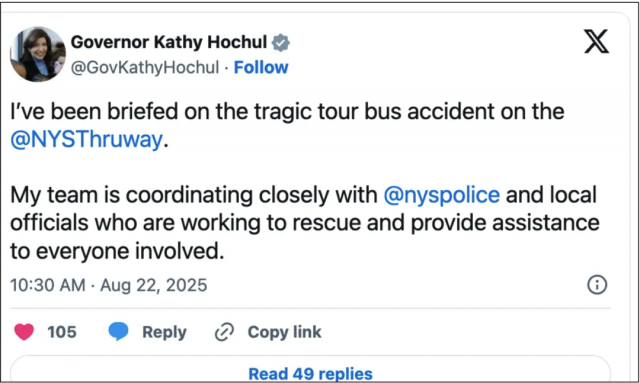Click the blue reply speech bubble icon
Viewport: 640px width, 383px height.
(x=118, y=331)
